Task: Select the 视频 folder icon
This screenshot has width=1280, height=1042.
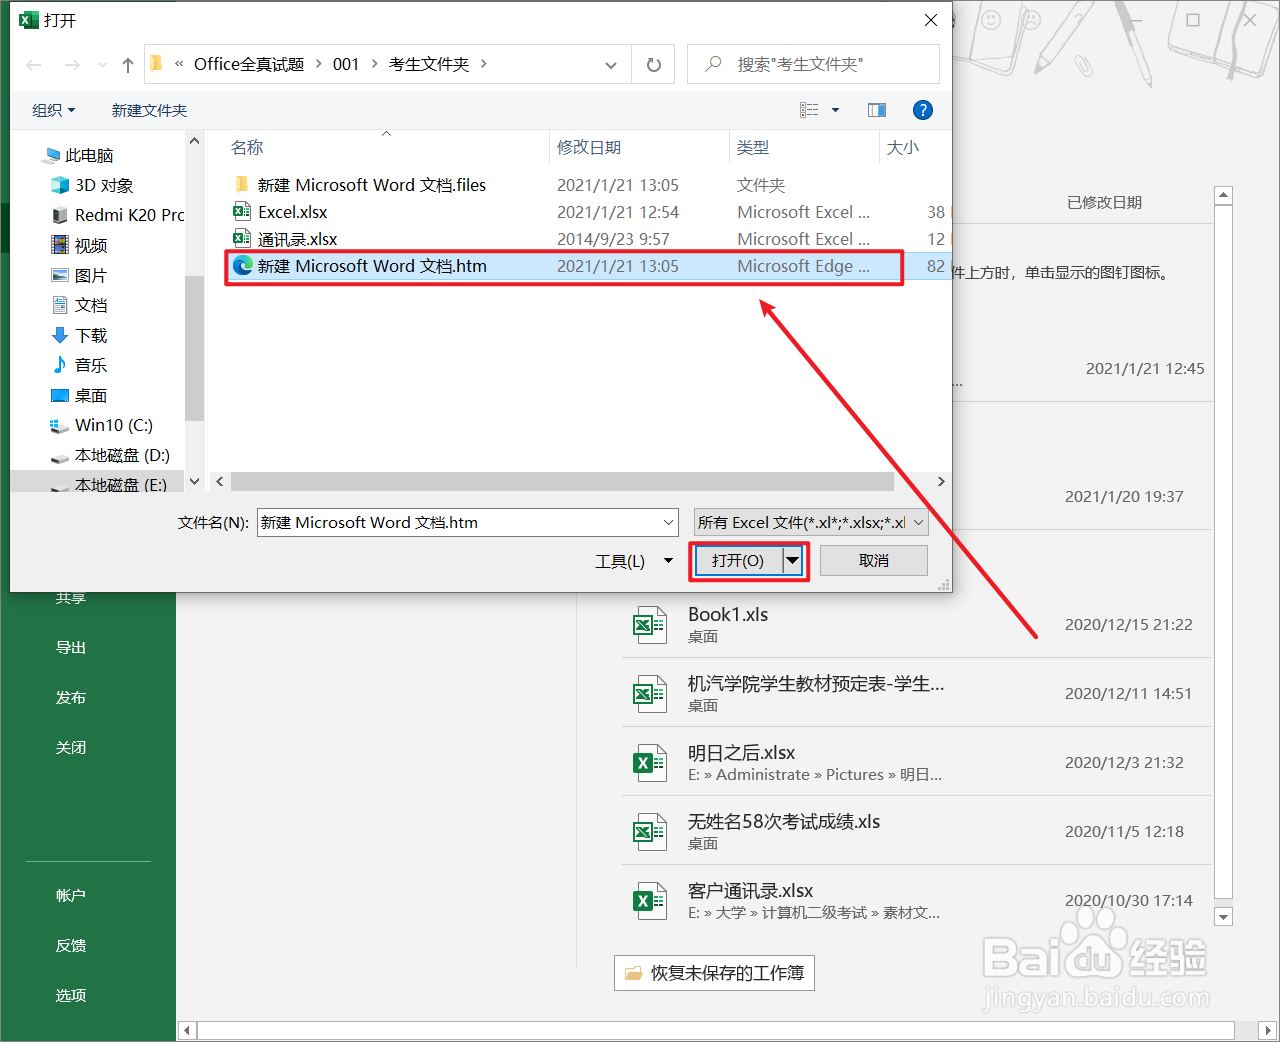Action: point(60,245)
